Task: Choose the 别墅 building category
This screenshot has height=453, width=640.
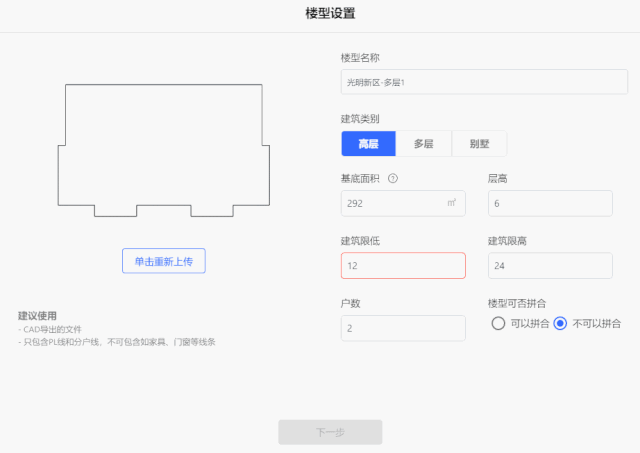Action: (479, 144)
